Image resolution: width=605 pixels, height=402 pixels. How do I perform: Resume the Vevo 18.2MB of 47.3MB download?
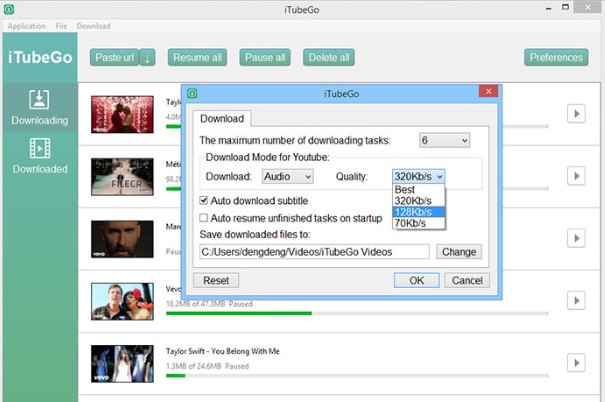pyautogui.click(x=576, y=301)
